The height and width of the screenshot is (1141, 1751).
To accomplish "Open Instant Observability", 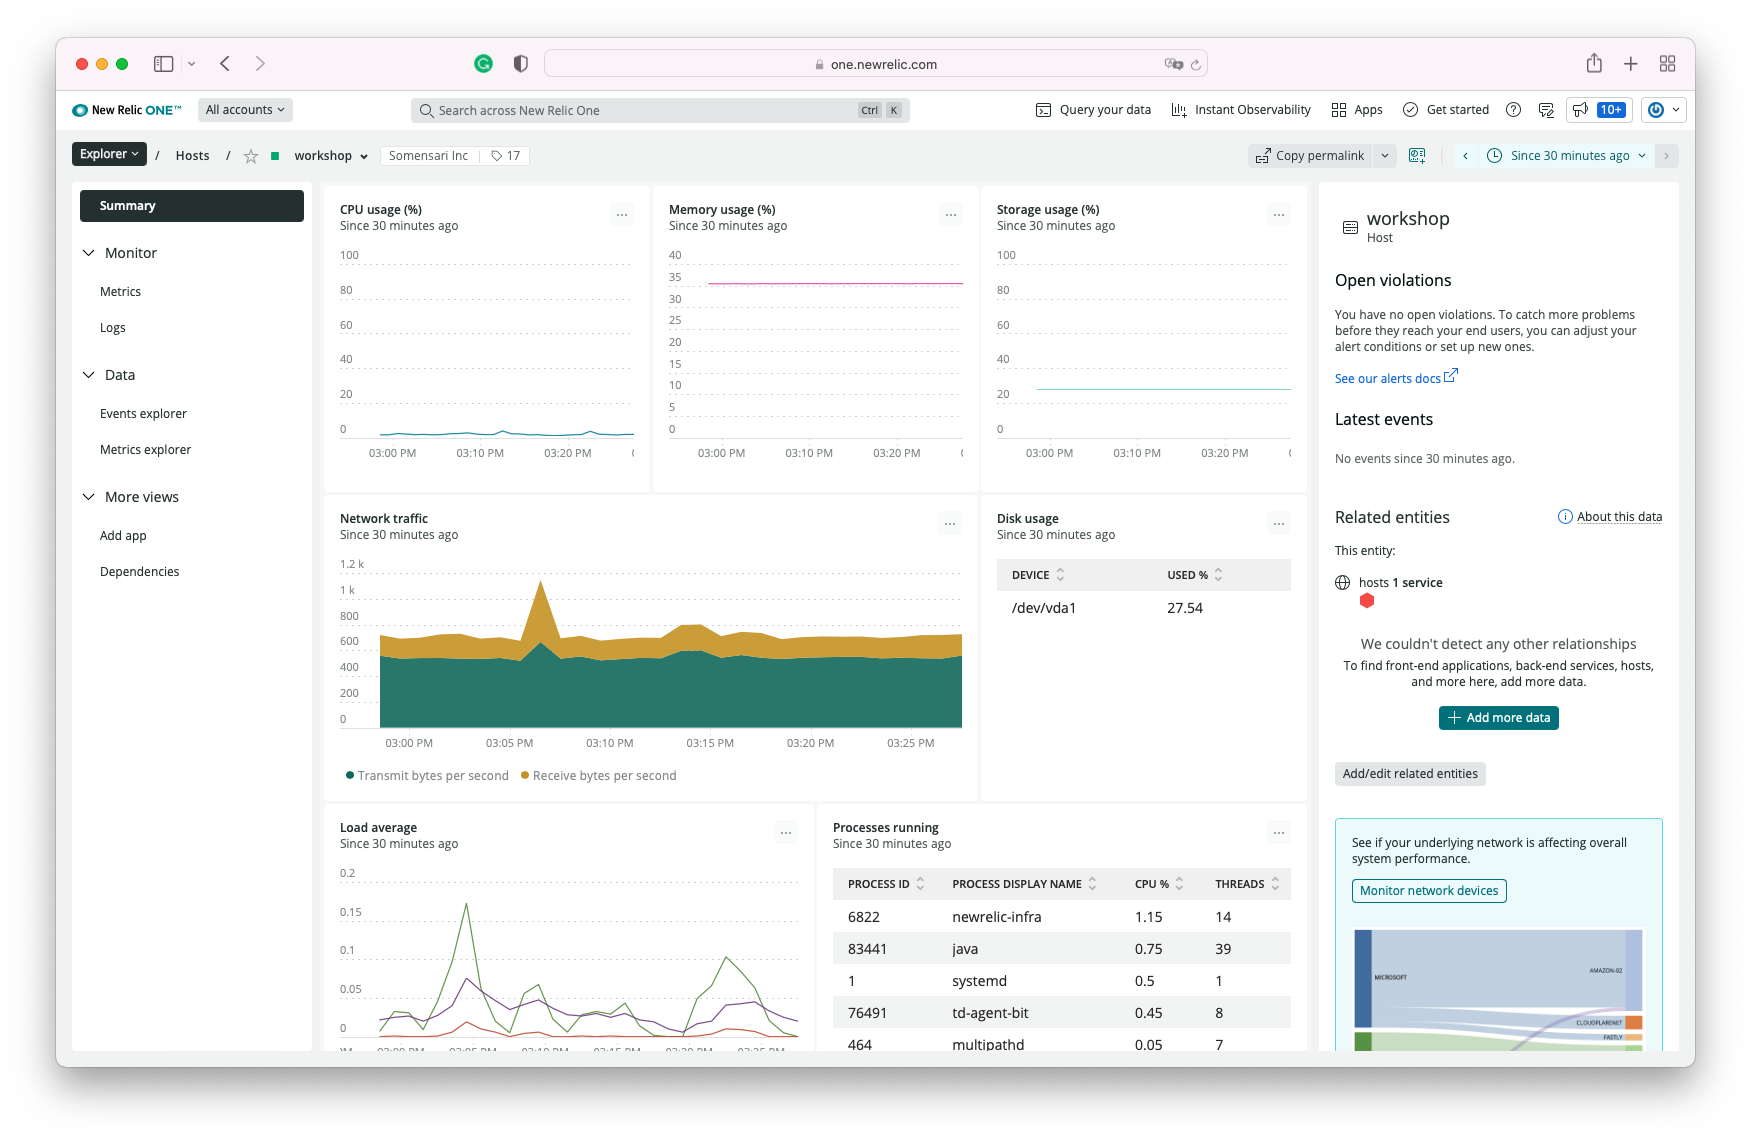I will coord(1241,110).
